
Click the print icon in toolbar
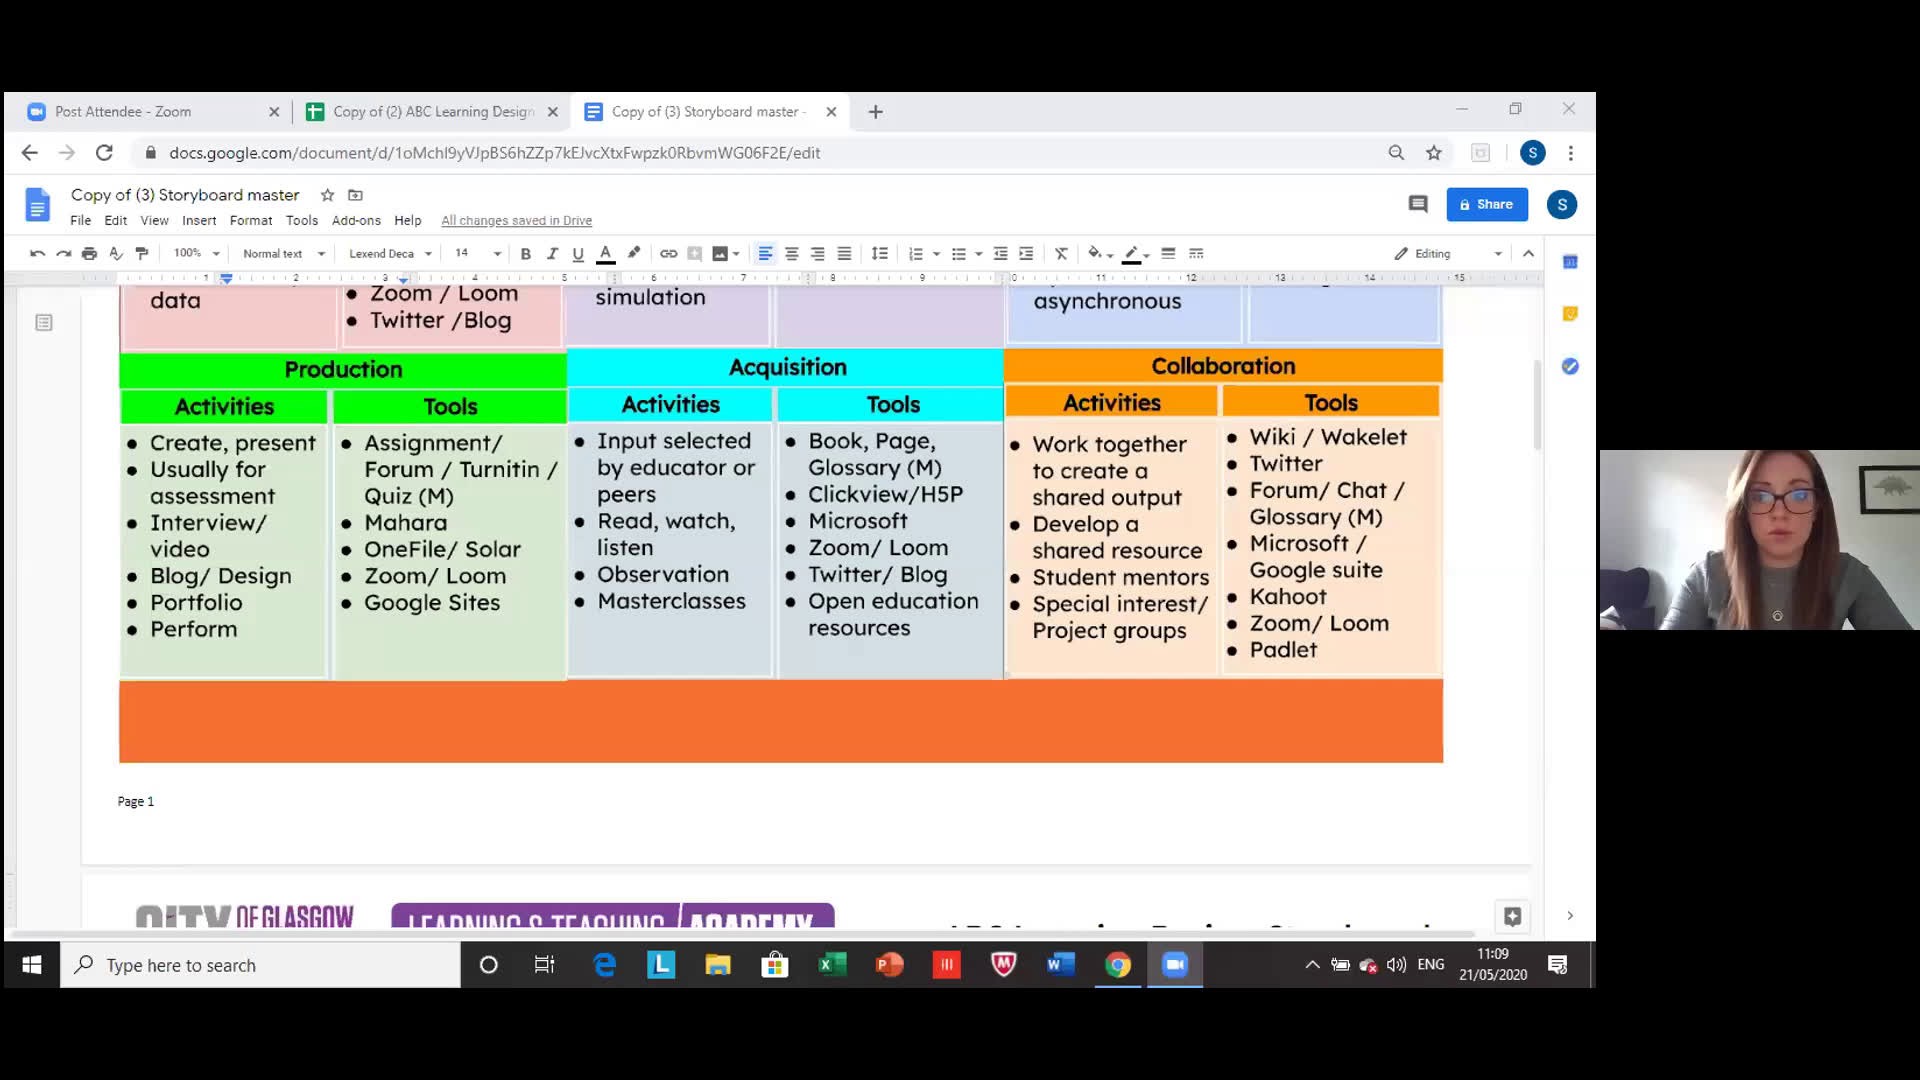tap(89, 254)
